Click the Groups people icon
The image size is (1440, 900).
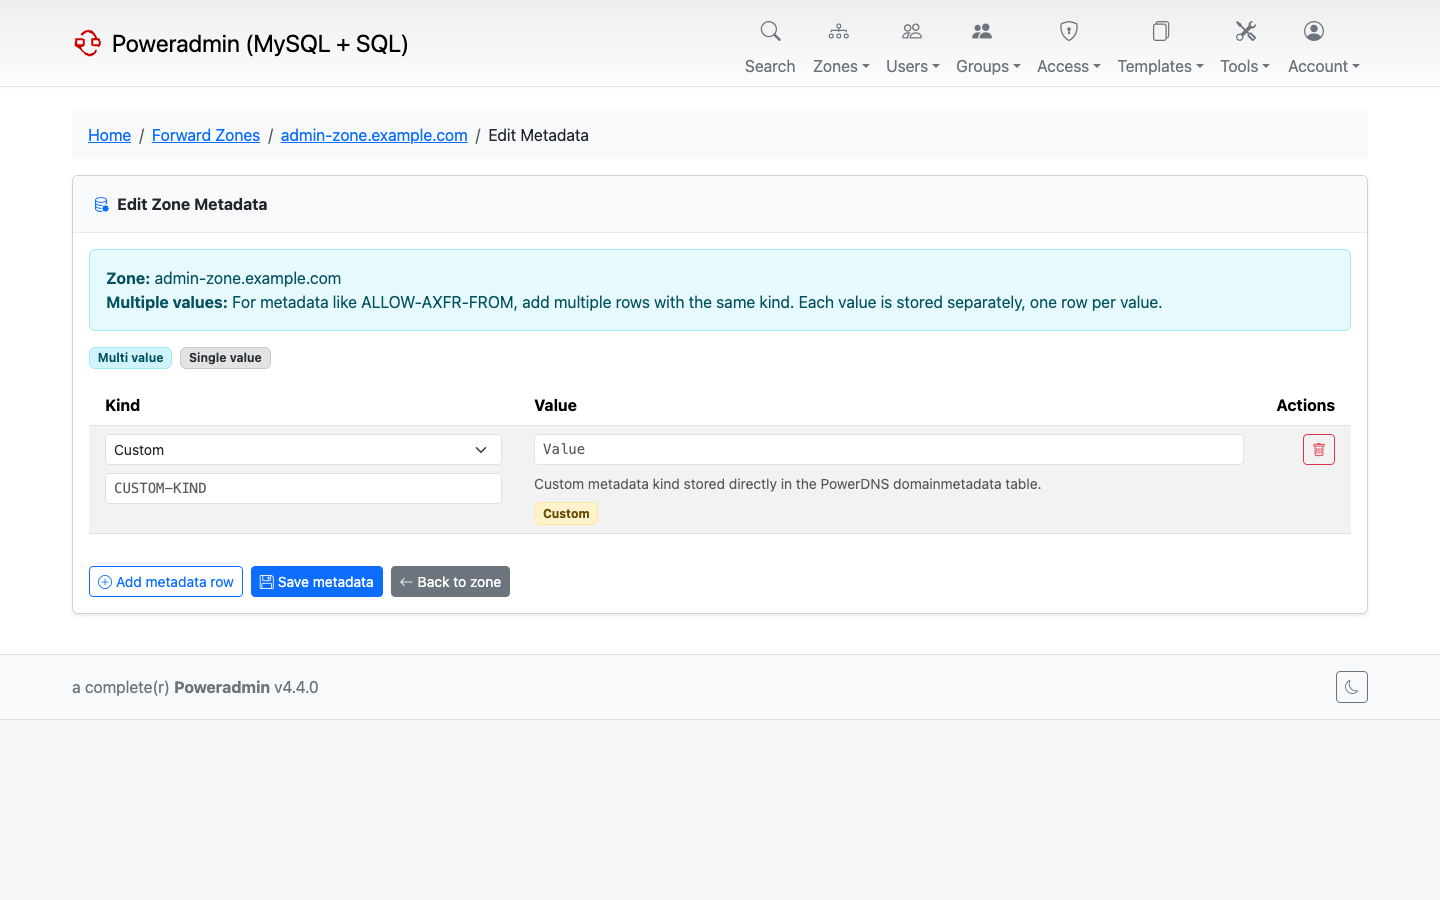[982, 31]
